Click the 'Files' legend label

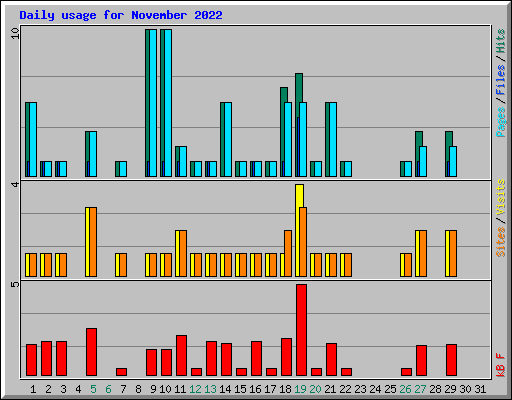point(500,80)
